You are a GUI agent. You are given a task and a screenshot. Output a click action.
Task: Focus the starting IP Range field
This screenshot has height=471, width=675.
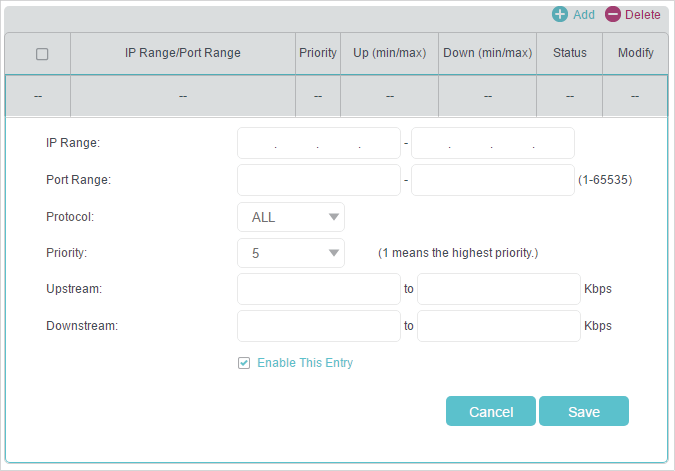pos(319,143)
